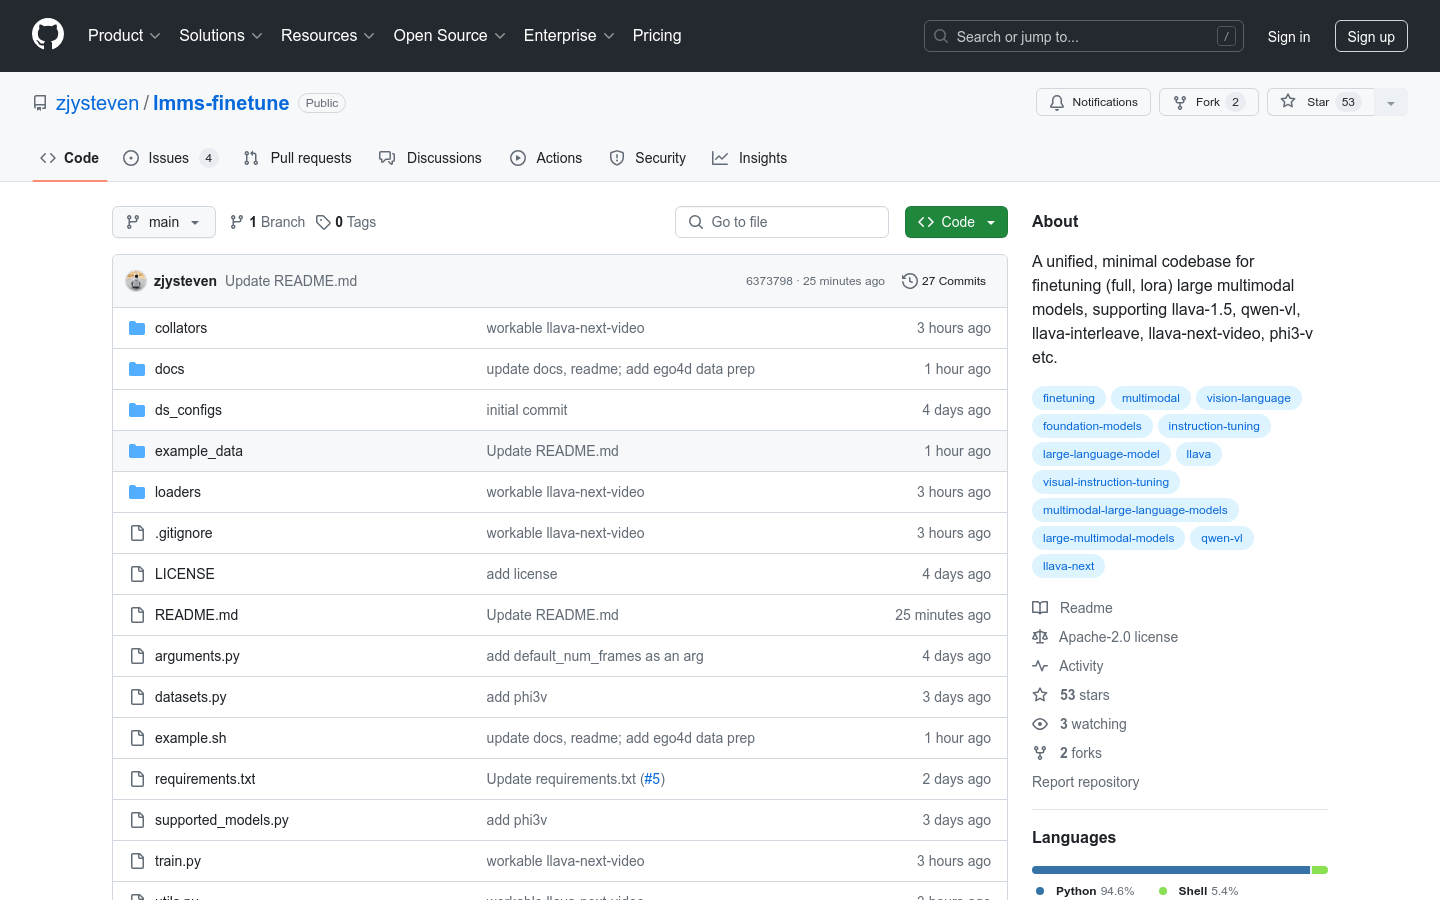The width and height of the screenshot is (1440, 900).
Task: Expand the Solutions menu
Action: pyautogui.click(x=221, y=36)
